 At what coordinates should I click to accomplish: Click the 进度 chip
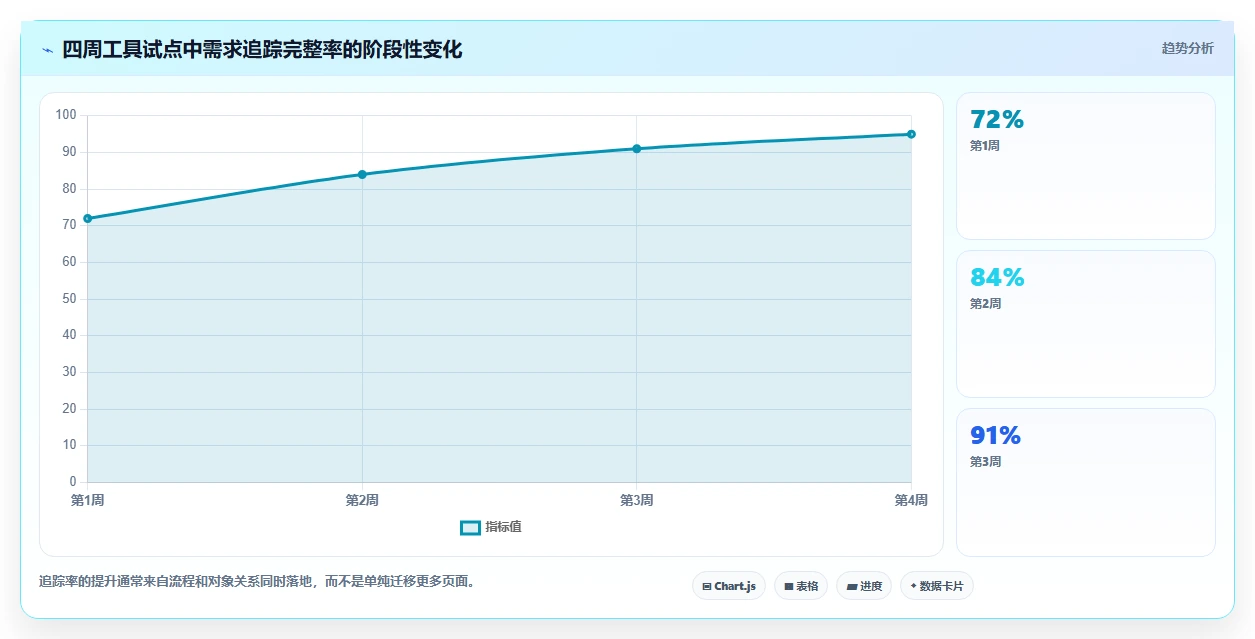864,586
